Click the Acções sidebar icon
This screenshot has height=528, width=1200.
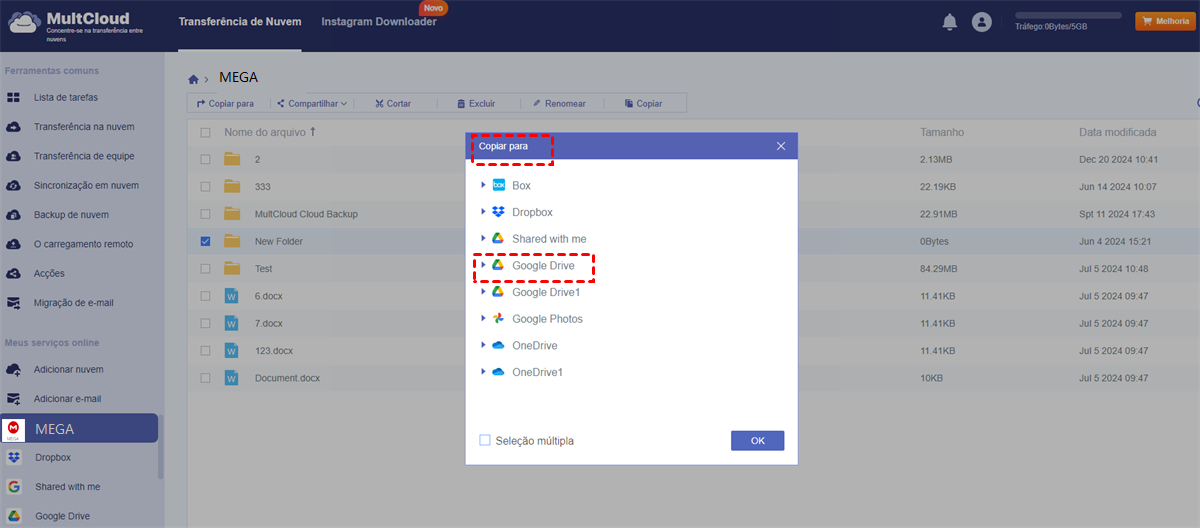tap(14, 273)
